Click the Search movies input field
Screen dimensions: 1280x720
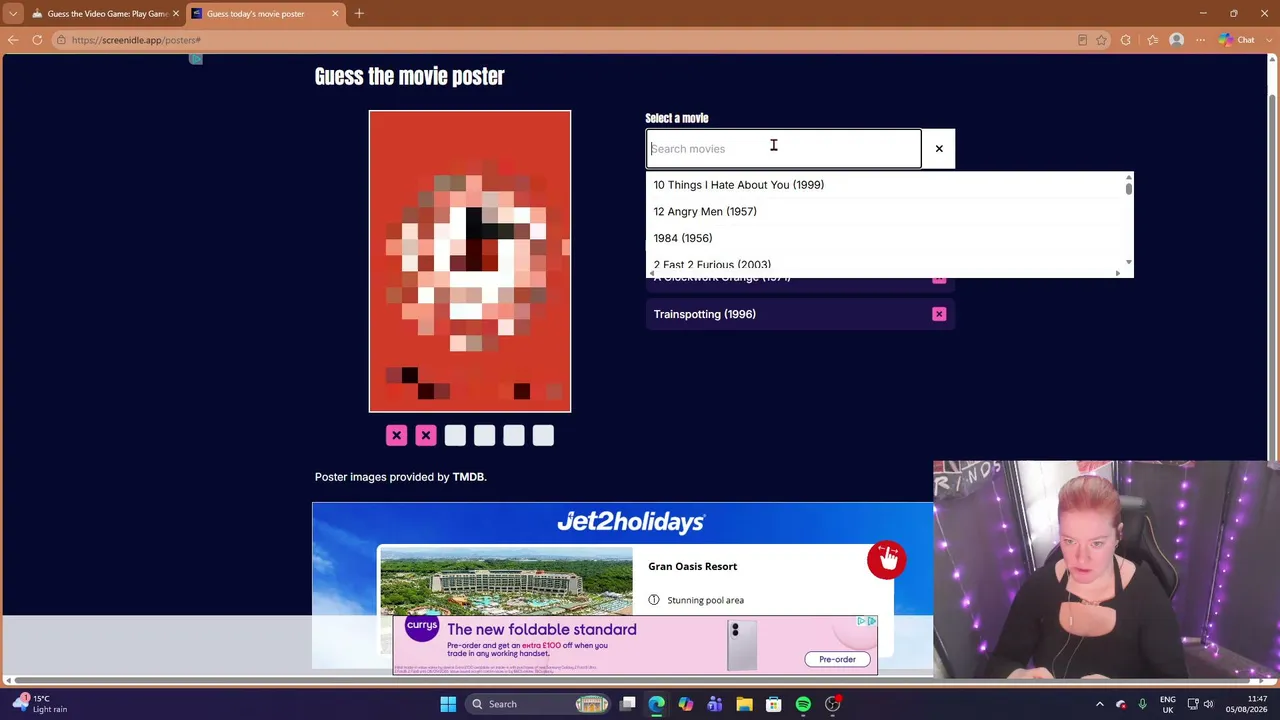pyautogui.click(x=783, y=149)
